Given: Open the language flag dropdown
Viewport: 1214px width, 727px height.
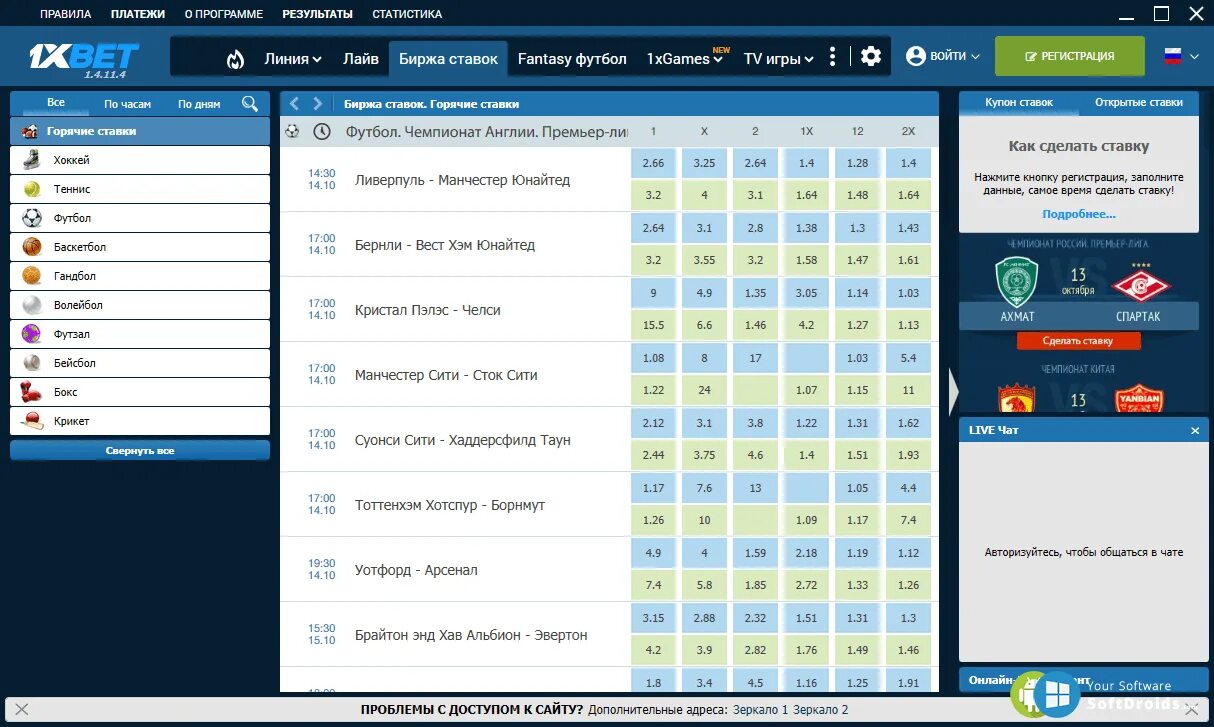Looking at the screenshot, I should pos(1181,57).
